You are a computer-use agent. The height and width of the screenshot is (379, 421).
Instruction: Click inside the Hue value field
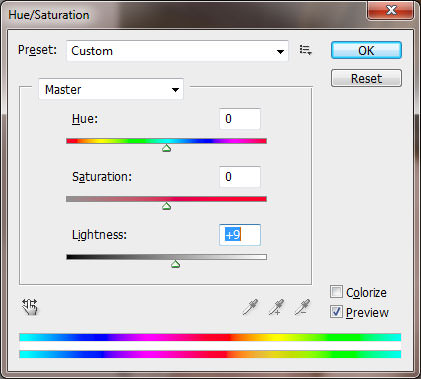click(240, 119)
